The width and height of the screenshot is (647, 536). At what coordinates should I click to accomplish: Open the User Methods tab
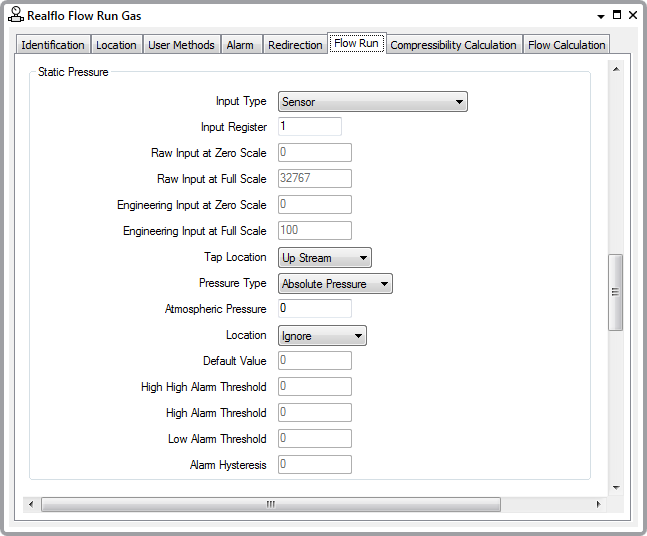click(181, 45)
